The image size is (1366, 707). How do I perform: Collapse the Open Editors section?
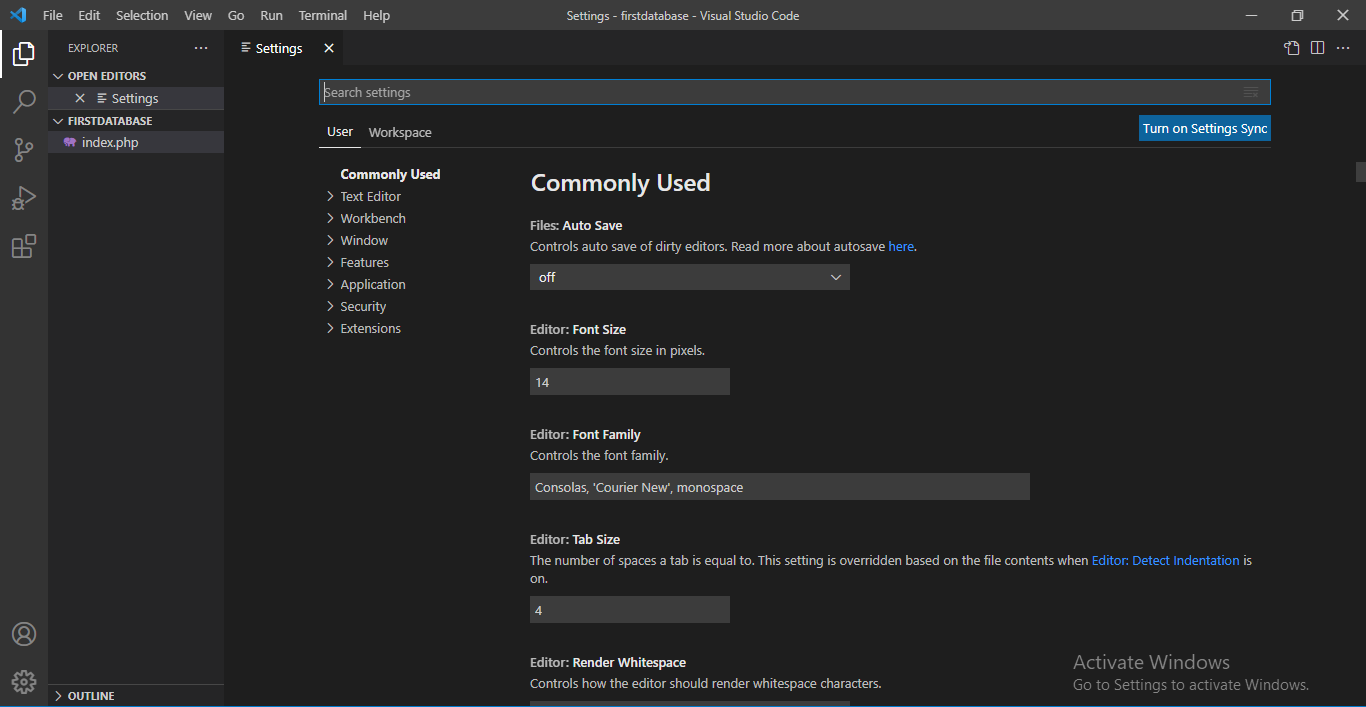point(106,76)
